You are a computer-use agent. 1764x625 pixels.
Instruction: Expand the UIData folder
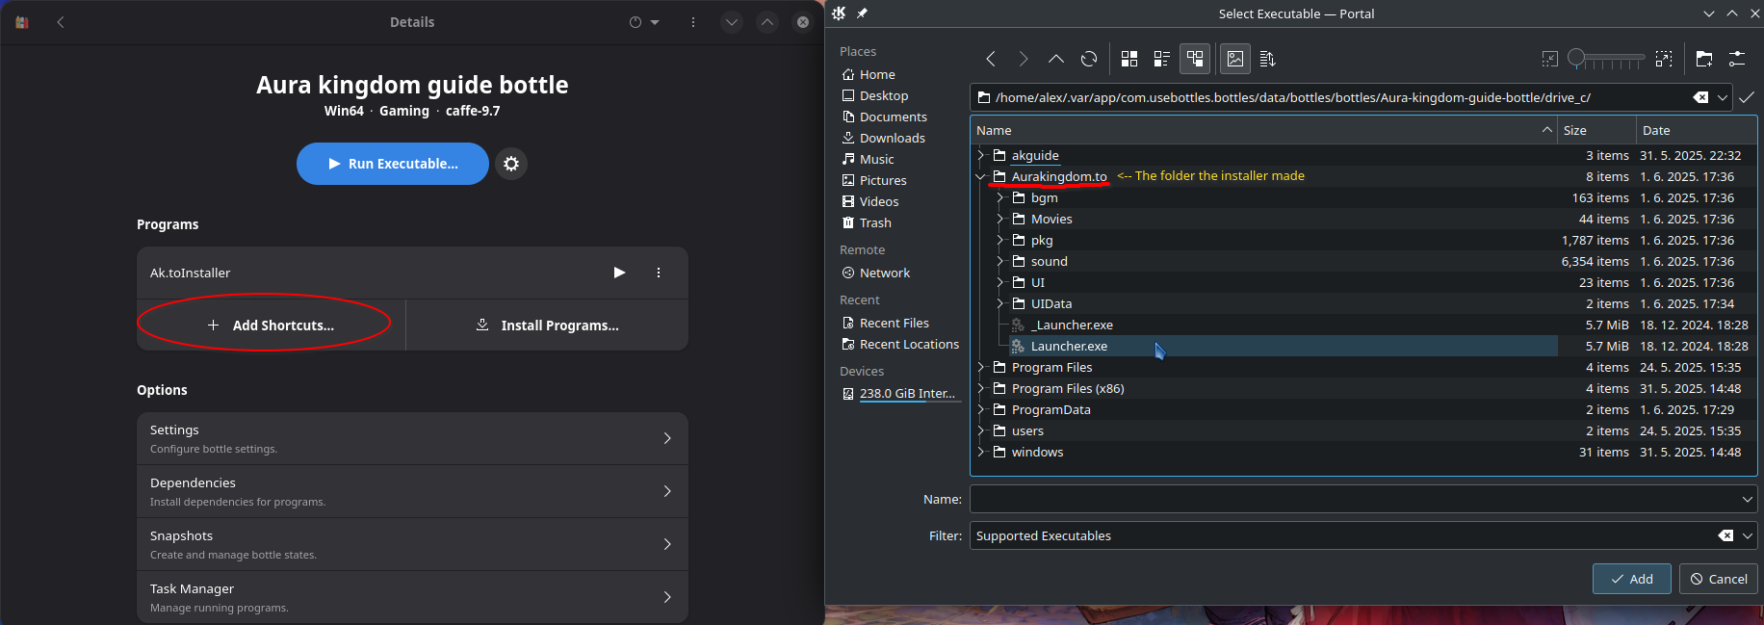(1000, 303)
